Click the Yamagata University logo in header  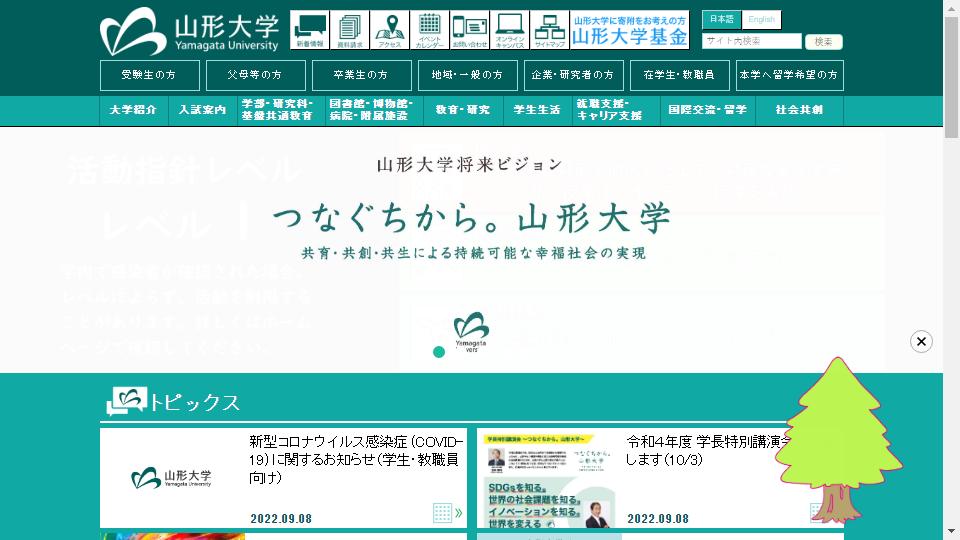pos(189,31)
